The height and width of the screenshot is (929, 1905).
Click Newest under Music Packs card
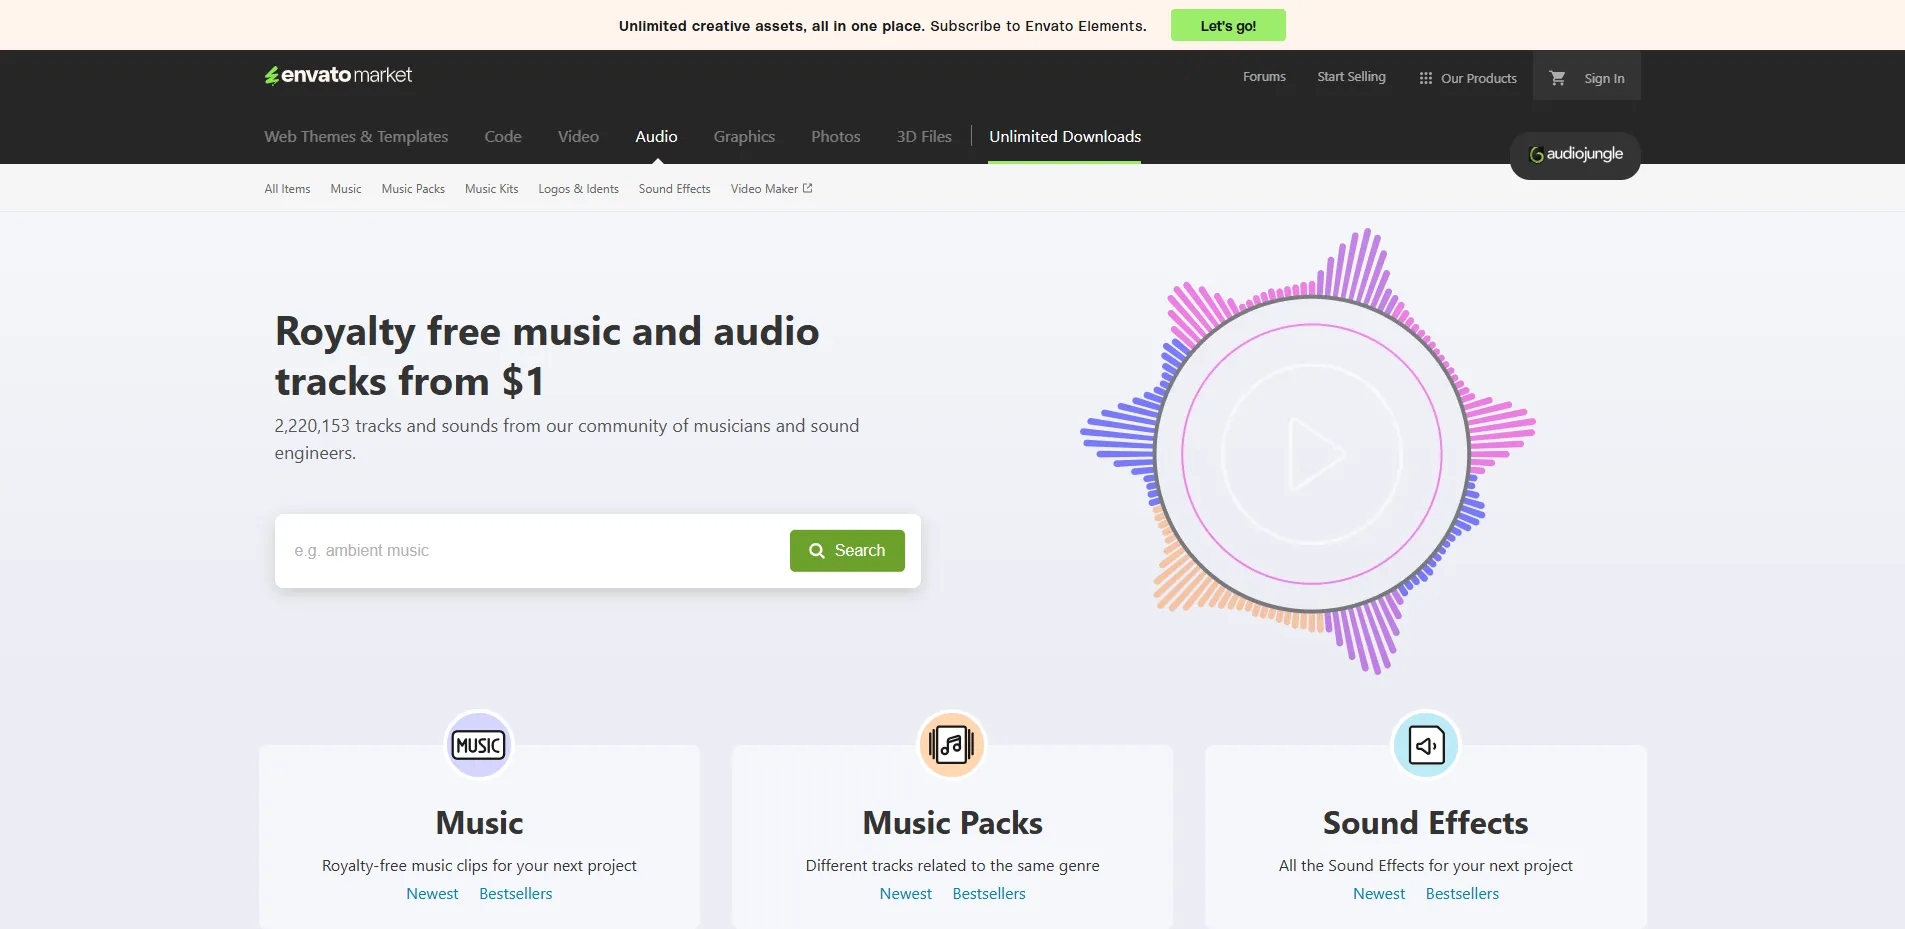[x=906, y=894]
